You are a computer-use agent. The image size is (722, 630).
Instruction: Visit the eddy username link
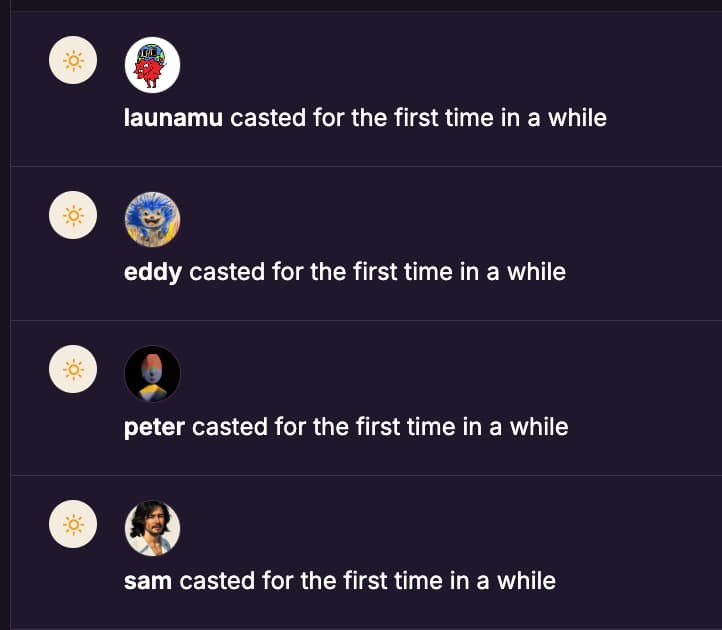click(x=152, y=272)
